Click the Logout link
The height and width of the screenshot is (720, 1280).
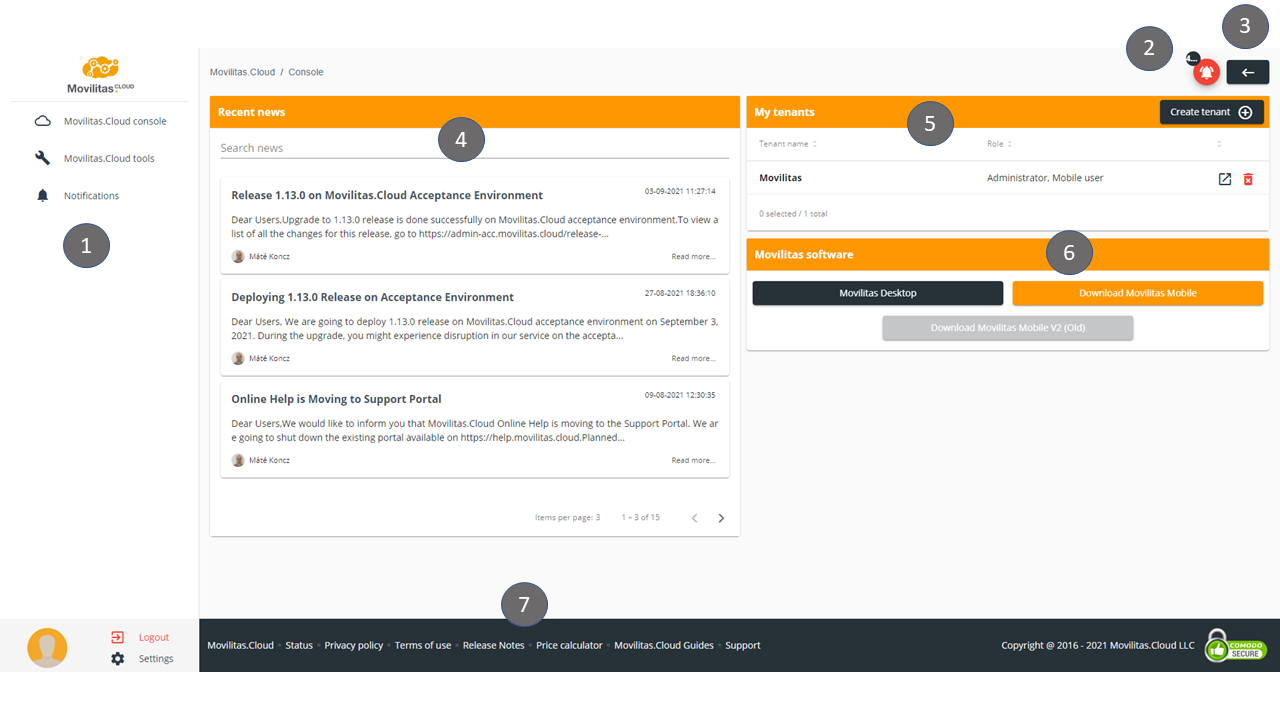click(x=154, y=637)
